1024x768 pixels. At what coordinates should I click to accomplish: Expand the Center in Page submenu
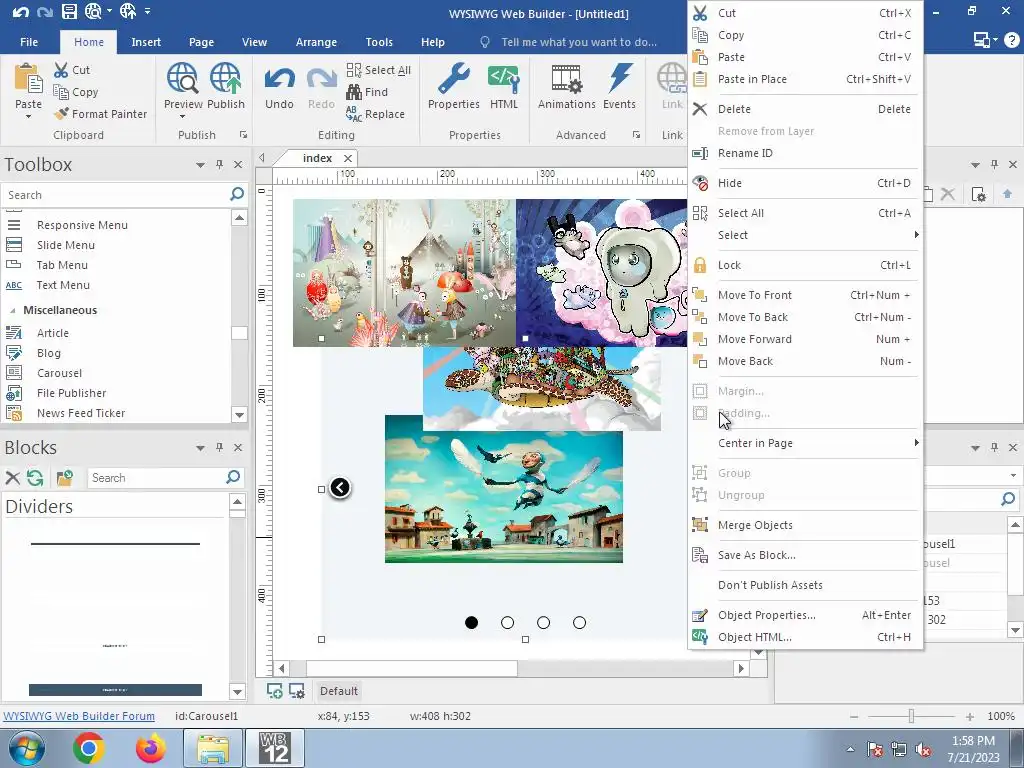[x=805, y=443]
